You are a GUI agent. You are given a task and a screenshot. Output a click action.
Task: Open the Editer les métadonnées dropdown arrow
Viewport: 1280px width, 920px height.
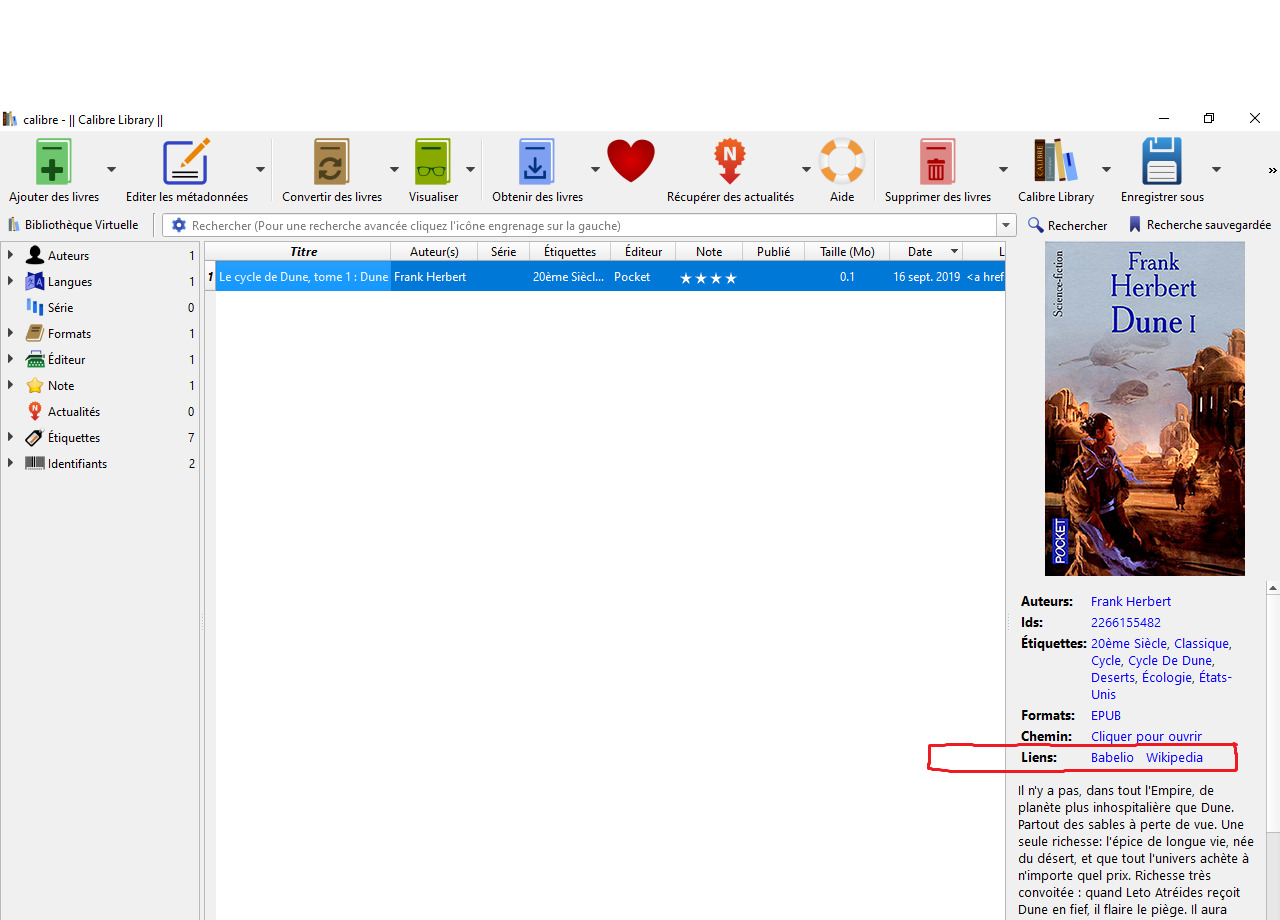pyautogui.click(x=260, y=169)
